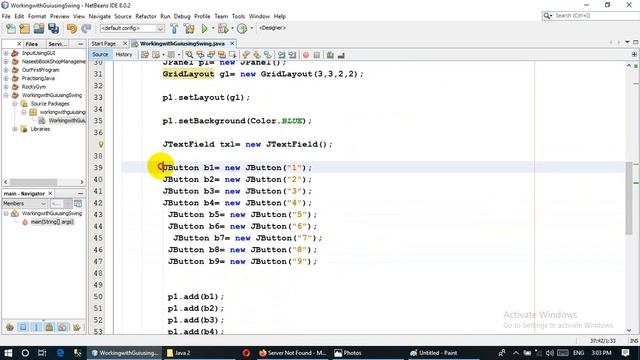
Task: Shift the line right in the editor toolbar
Action: click(292, 55)
